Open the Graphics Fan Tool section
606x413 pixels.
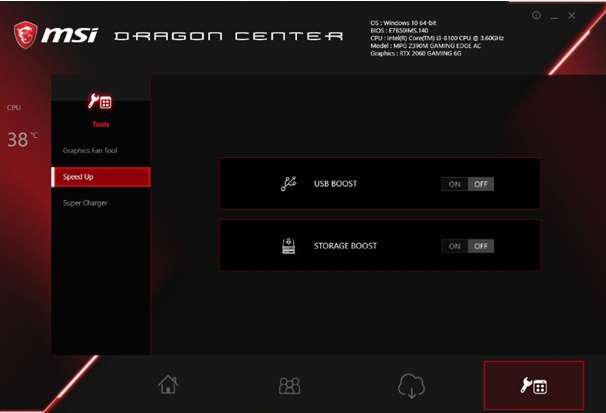pyautogui.click(x=100, y=151)
